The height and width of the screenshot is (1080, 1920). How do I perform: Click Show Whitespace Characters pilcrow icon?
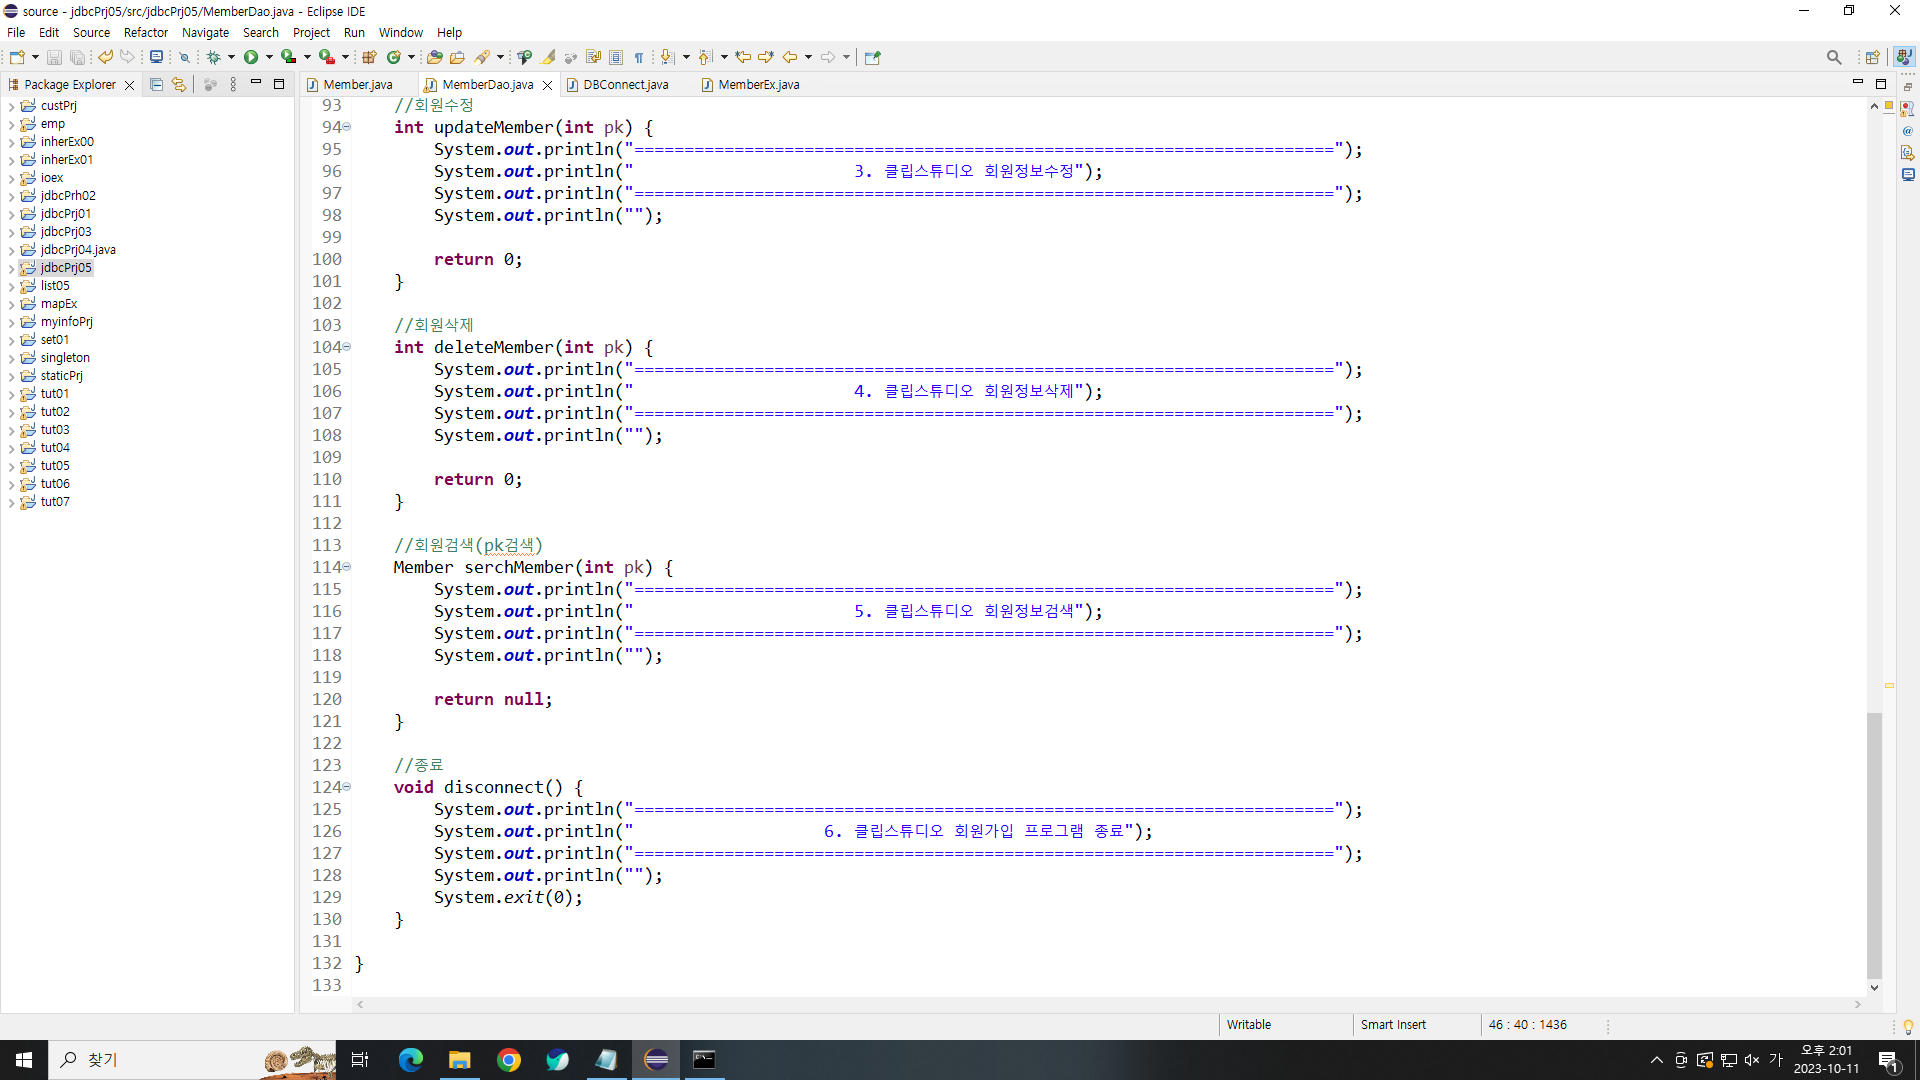639,57
